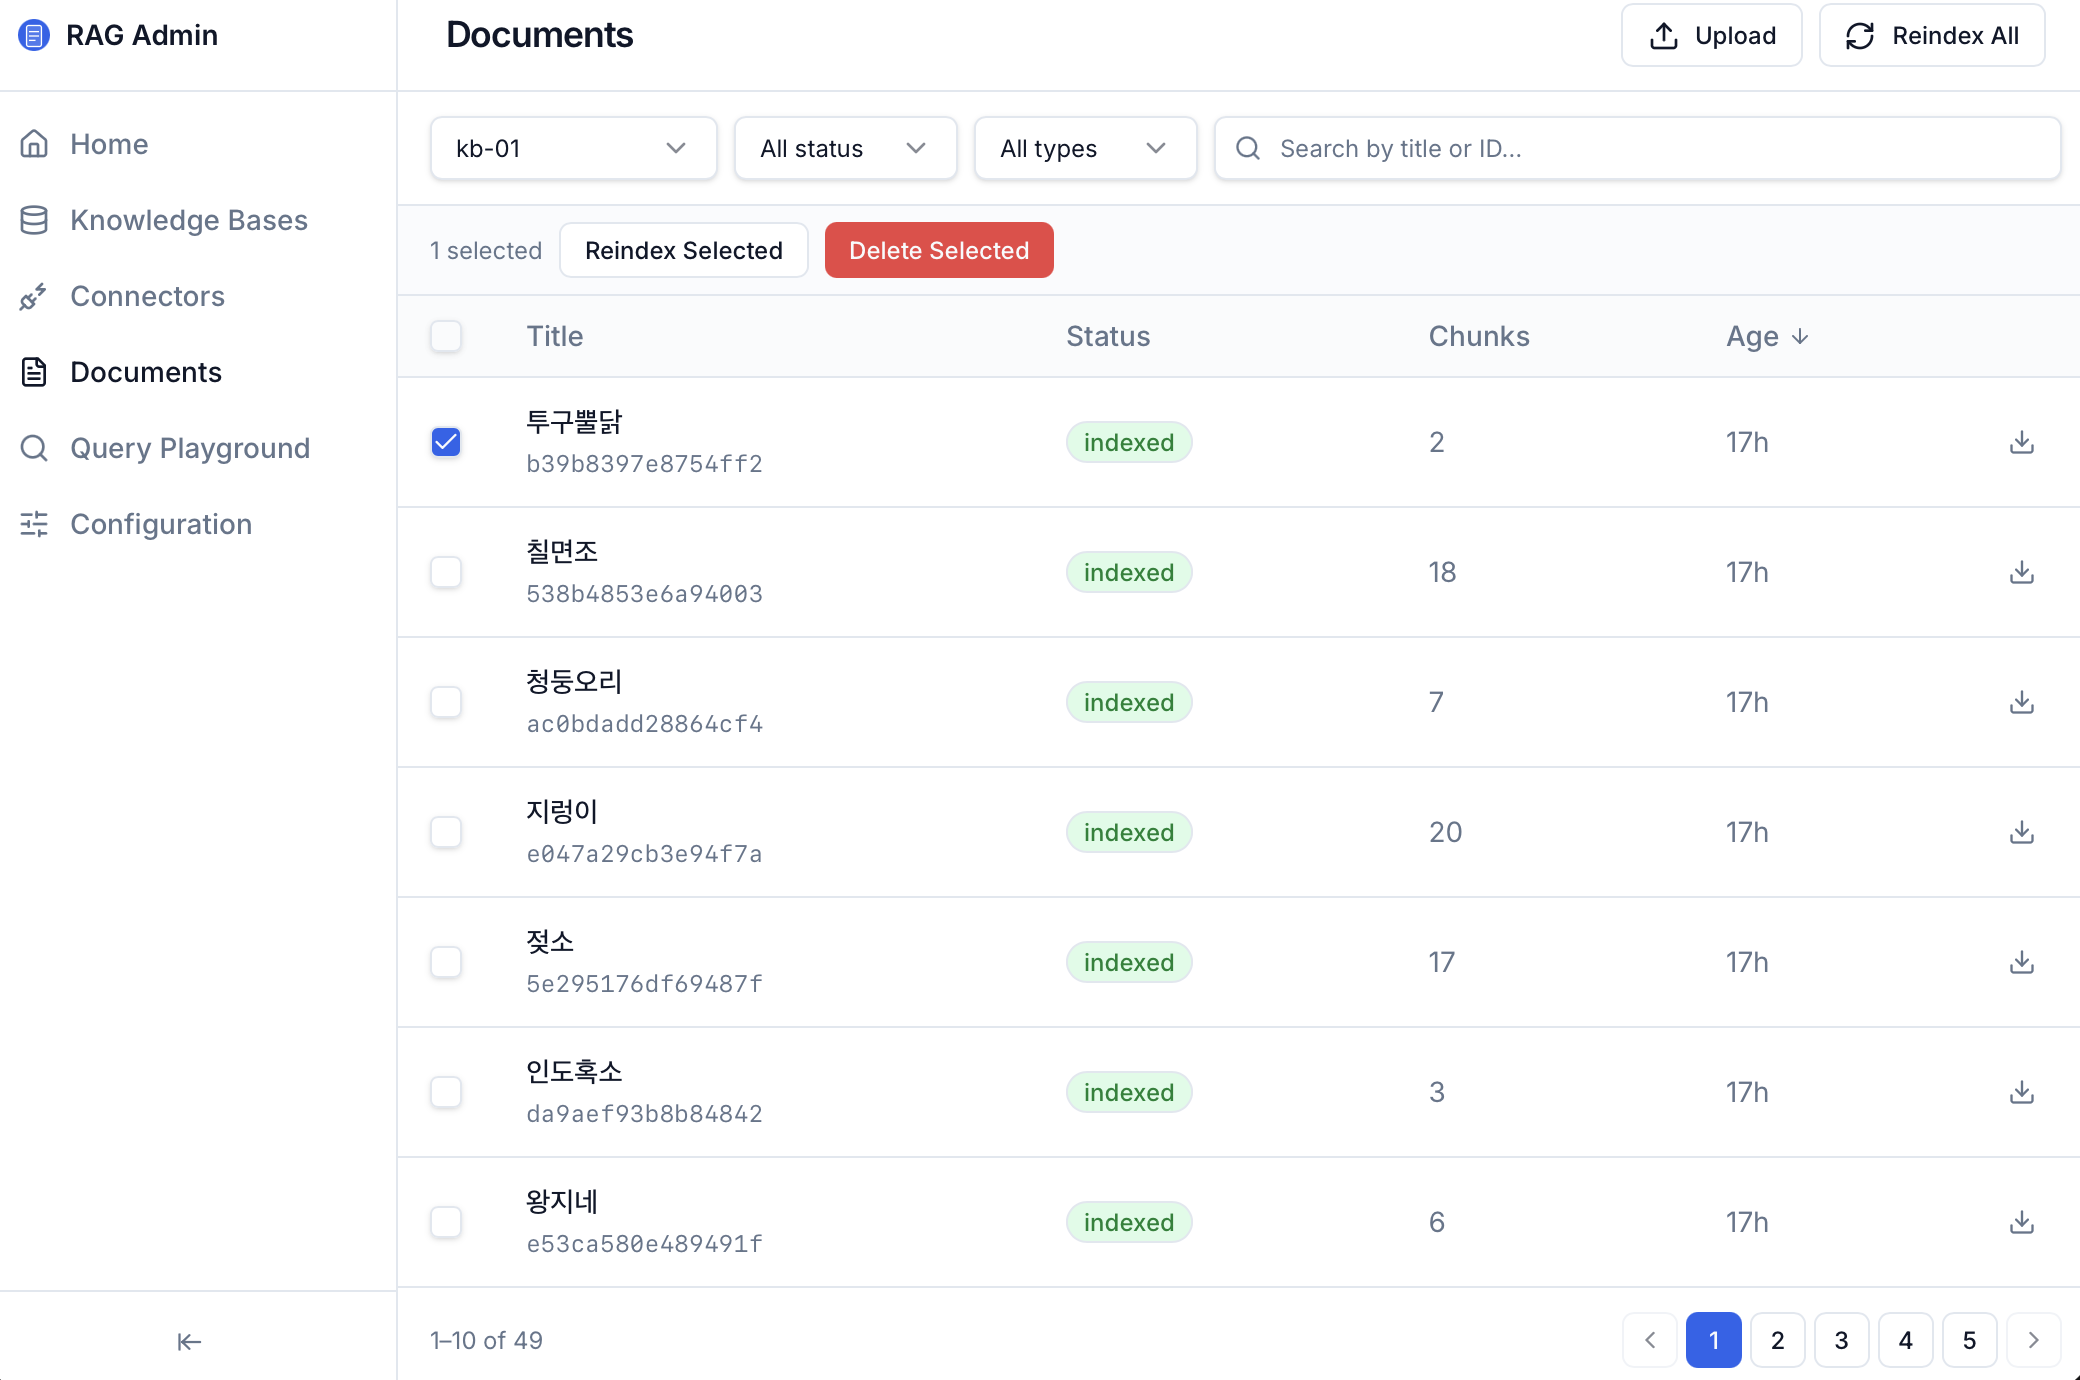Click the indexed badge for 젖소
The height and width of the screenshot is (1380, 2080).
point(1129,962)
